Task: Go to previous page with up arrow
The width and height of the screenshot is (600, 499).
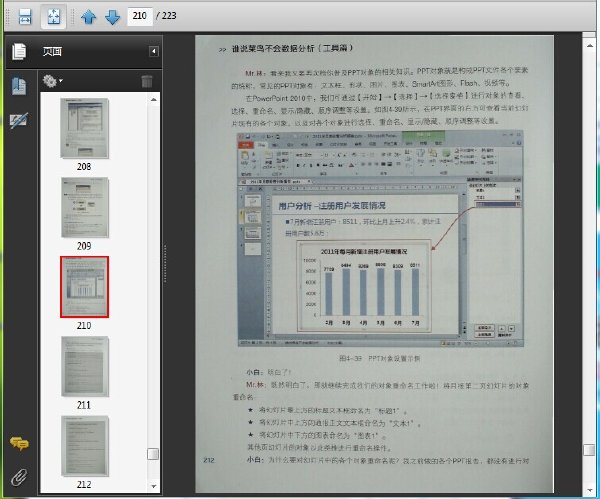Action: click(88, 17)
